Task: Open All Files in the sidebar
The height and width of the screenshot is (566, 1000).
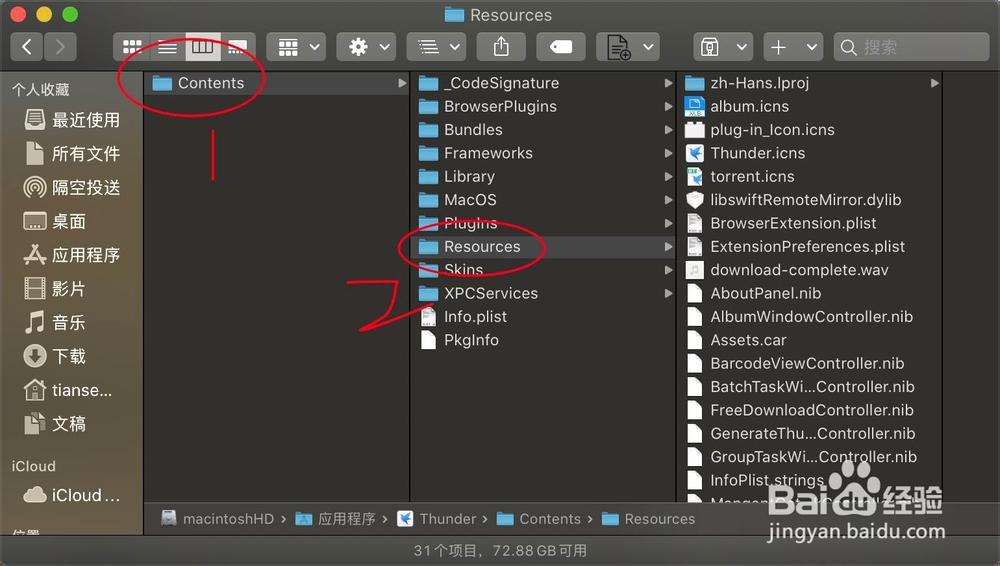Action: point(71,154)
